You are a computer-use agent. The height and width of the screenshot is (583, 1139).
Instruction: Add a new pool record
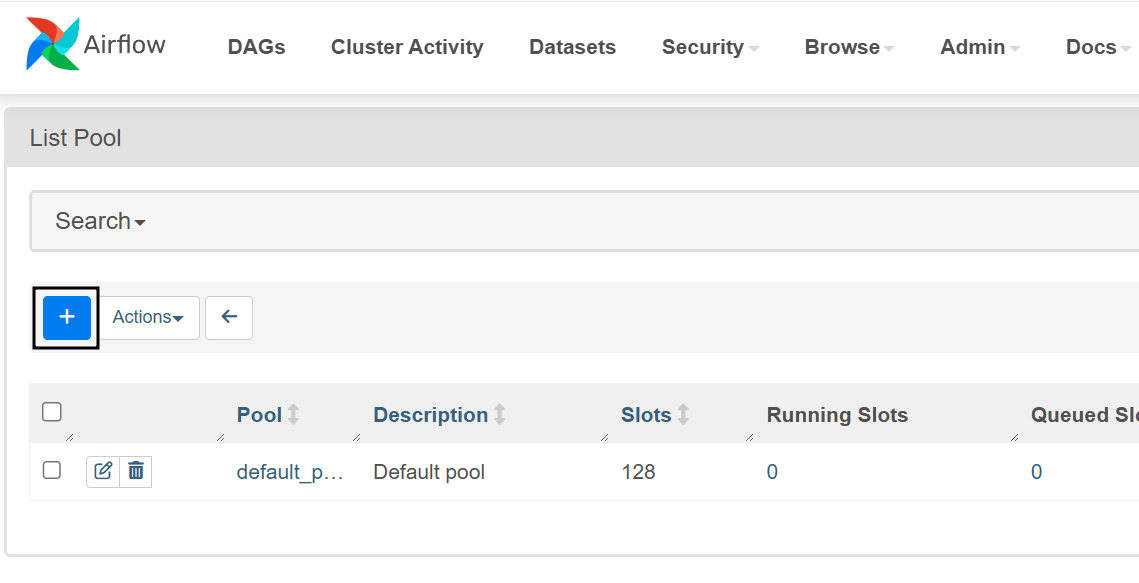67,317
